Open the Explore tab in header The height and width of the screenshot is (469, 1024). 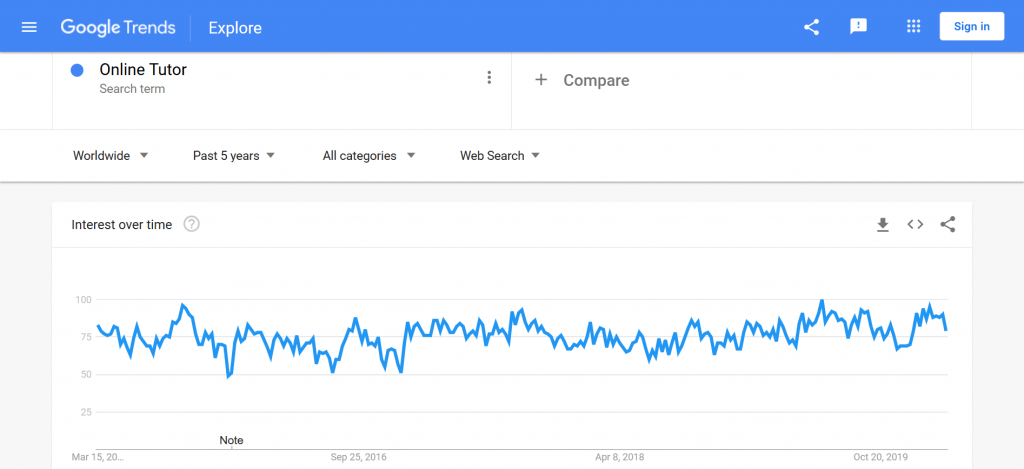(x=235, y=28)
